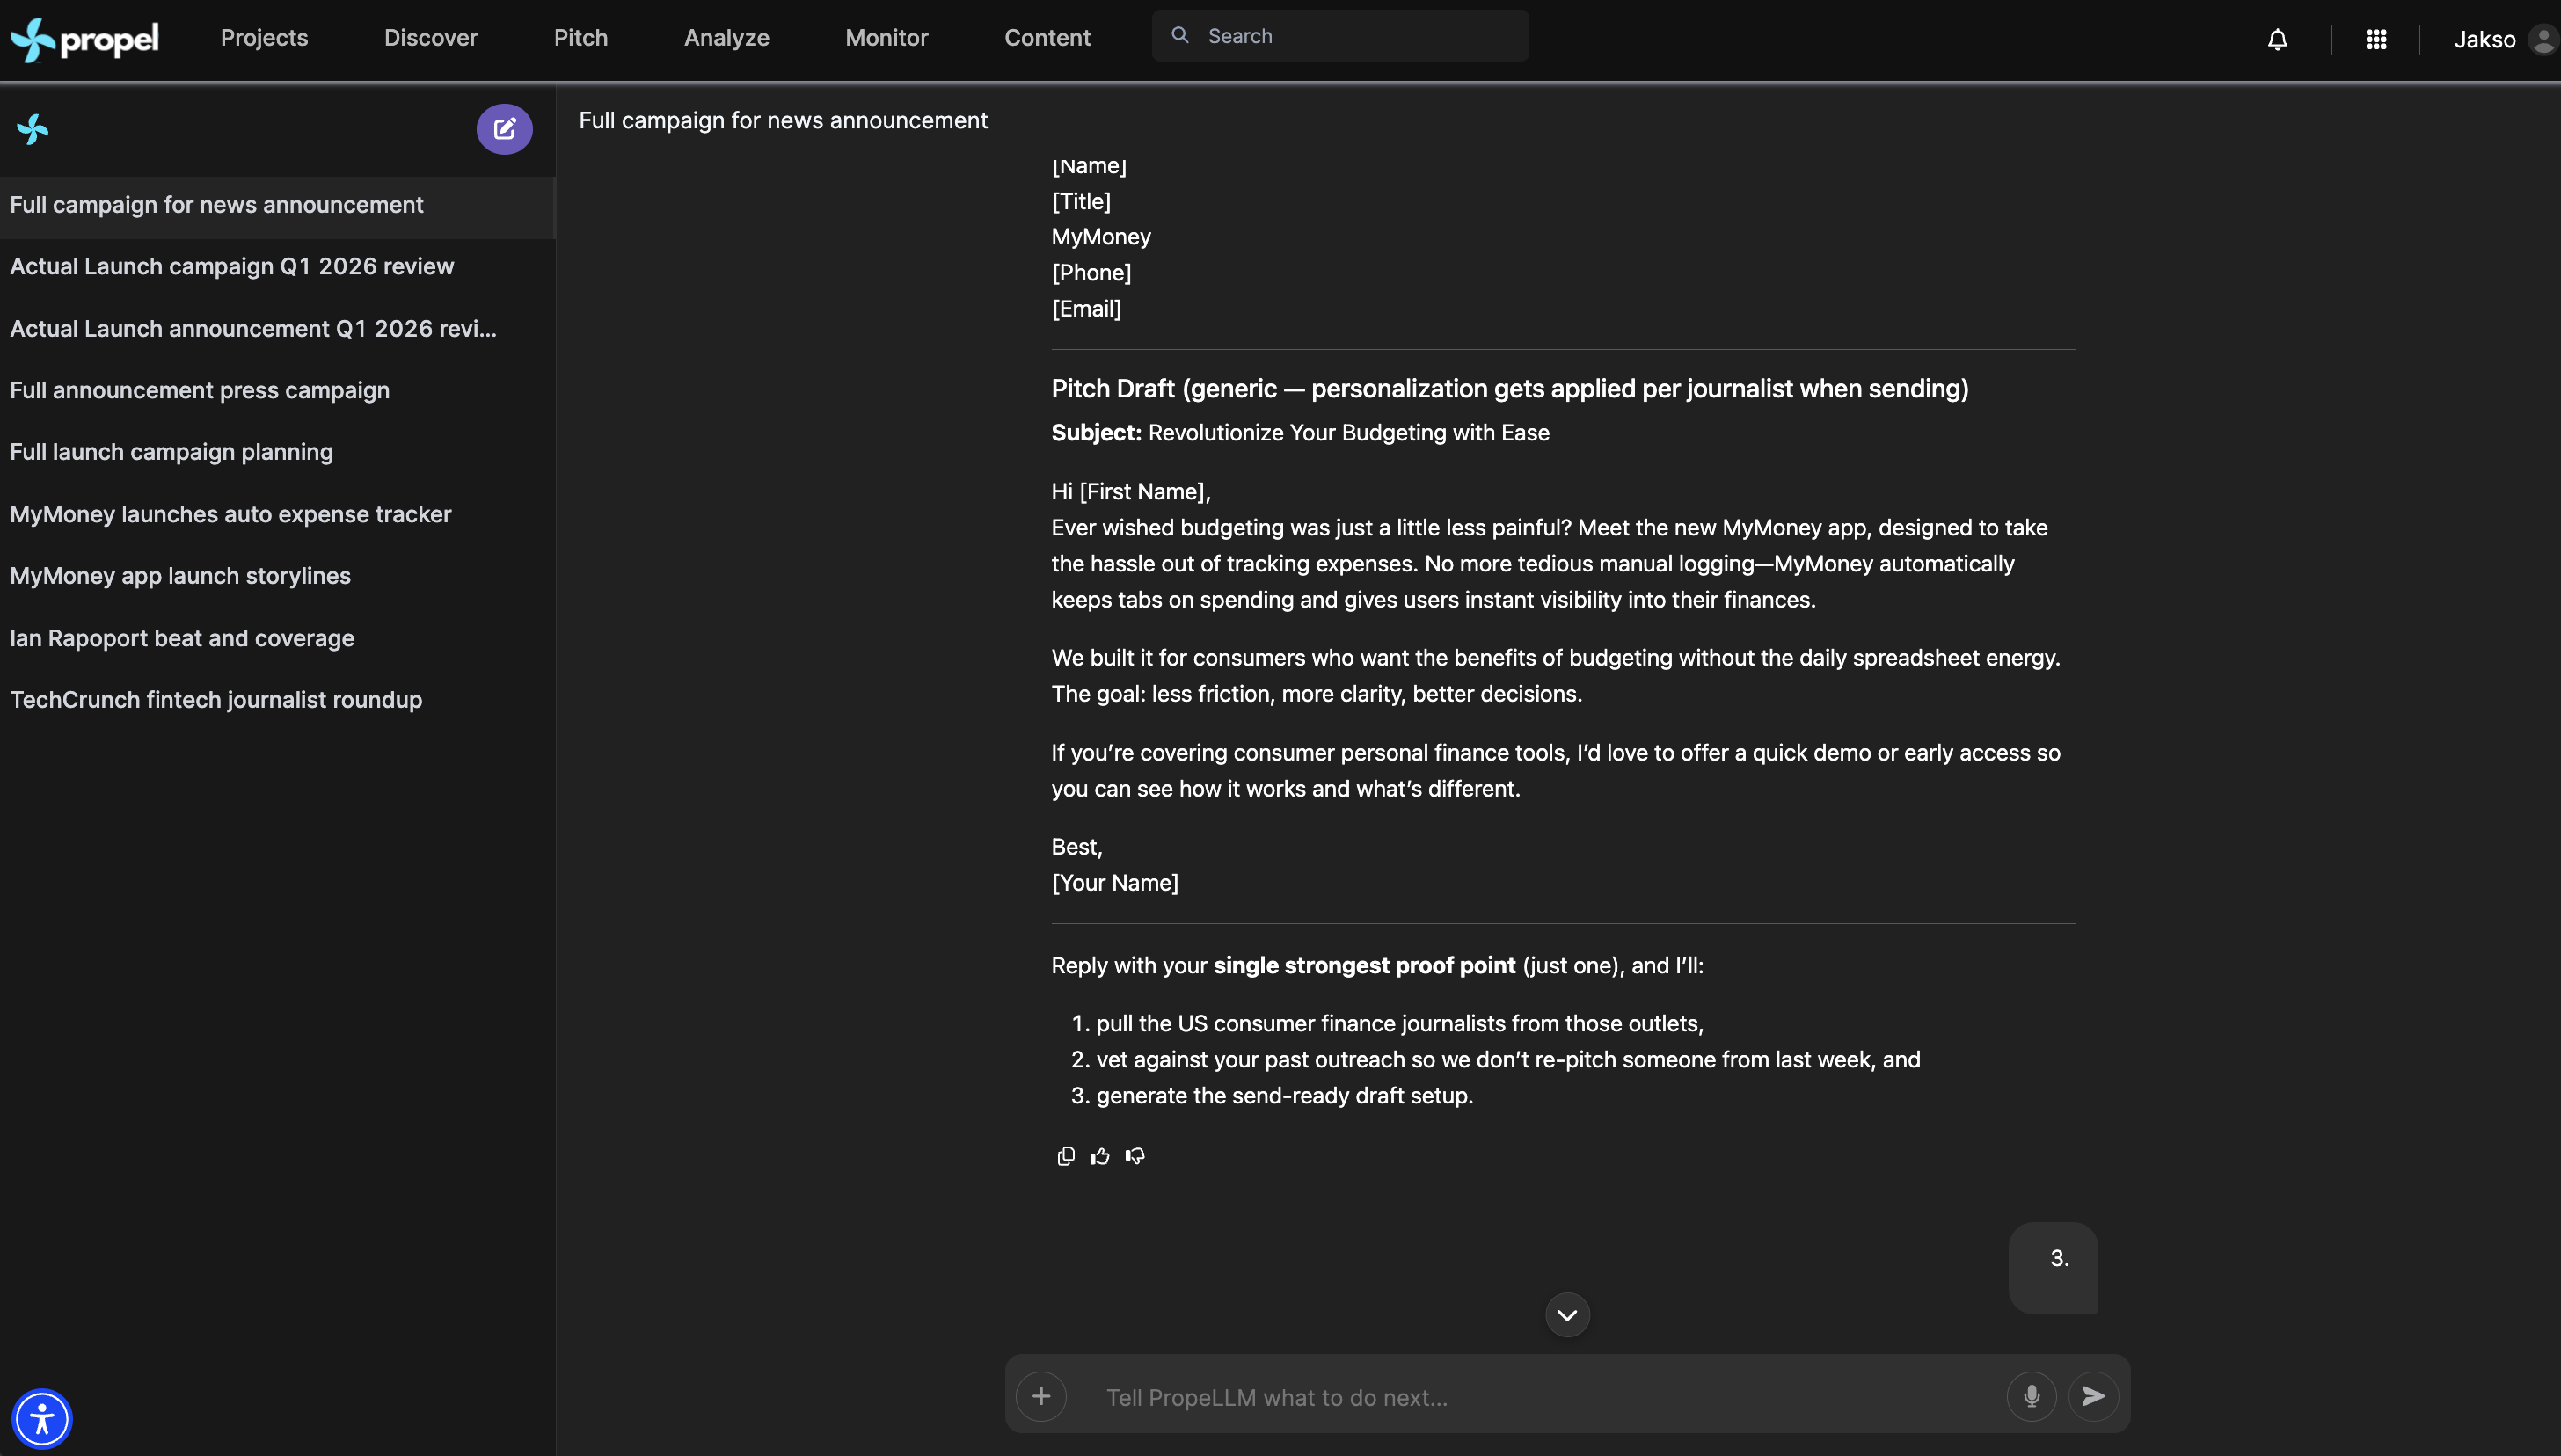Open the notifications bell

pyautogui.click(x=2277, y=39)
